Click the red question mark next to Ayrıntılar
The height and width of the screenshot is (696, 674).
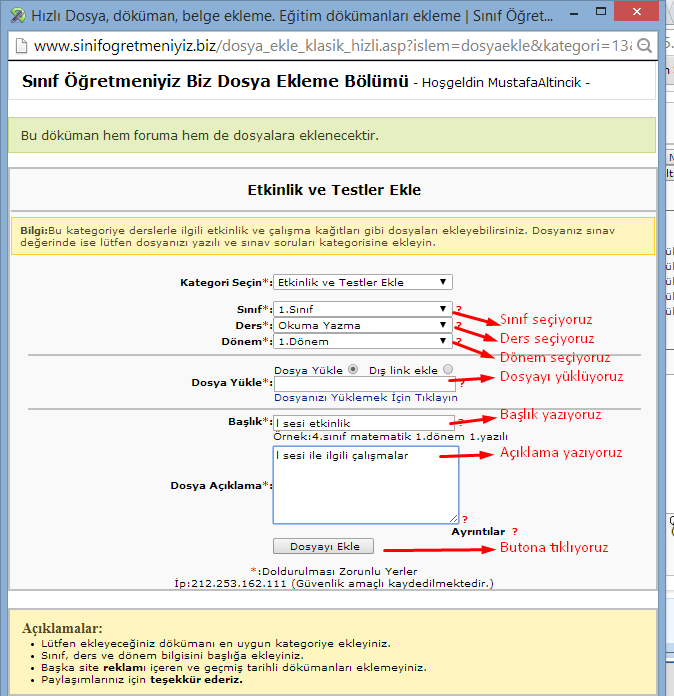point(514,532)
